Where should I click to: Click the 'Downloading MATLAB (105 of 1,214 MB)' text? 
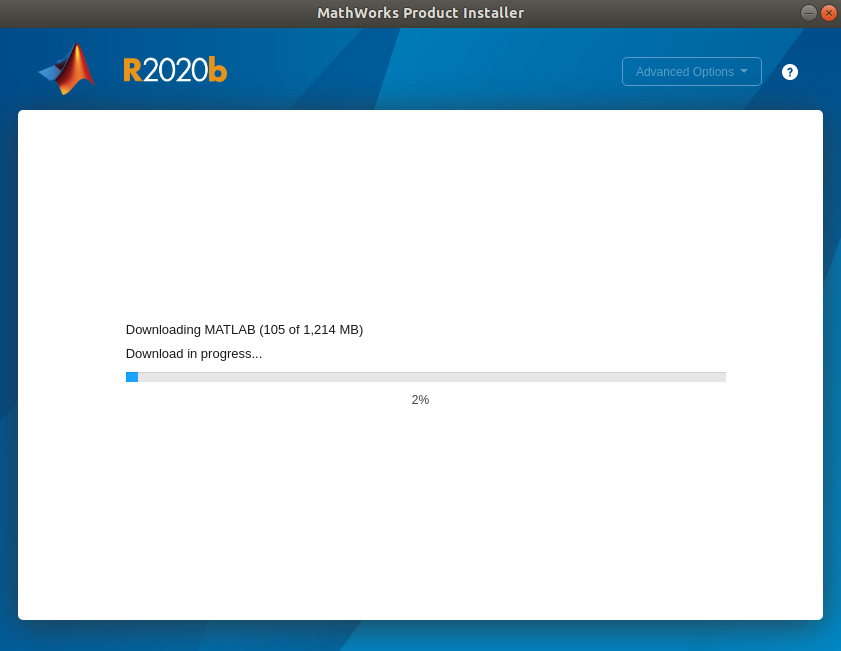coord(244,329)
